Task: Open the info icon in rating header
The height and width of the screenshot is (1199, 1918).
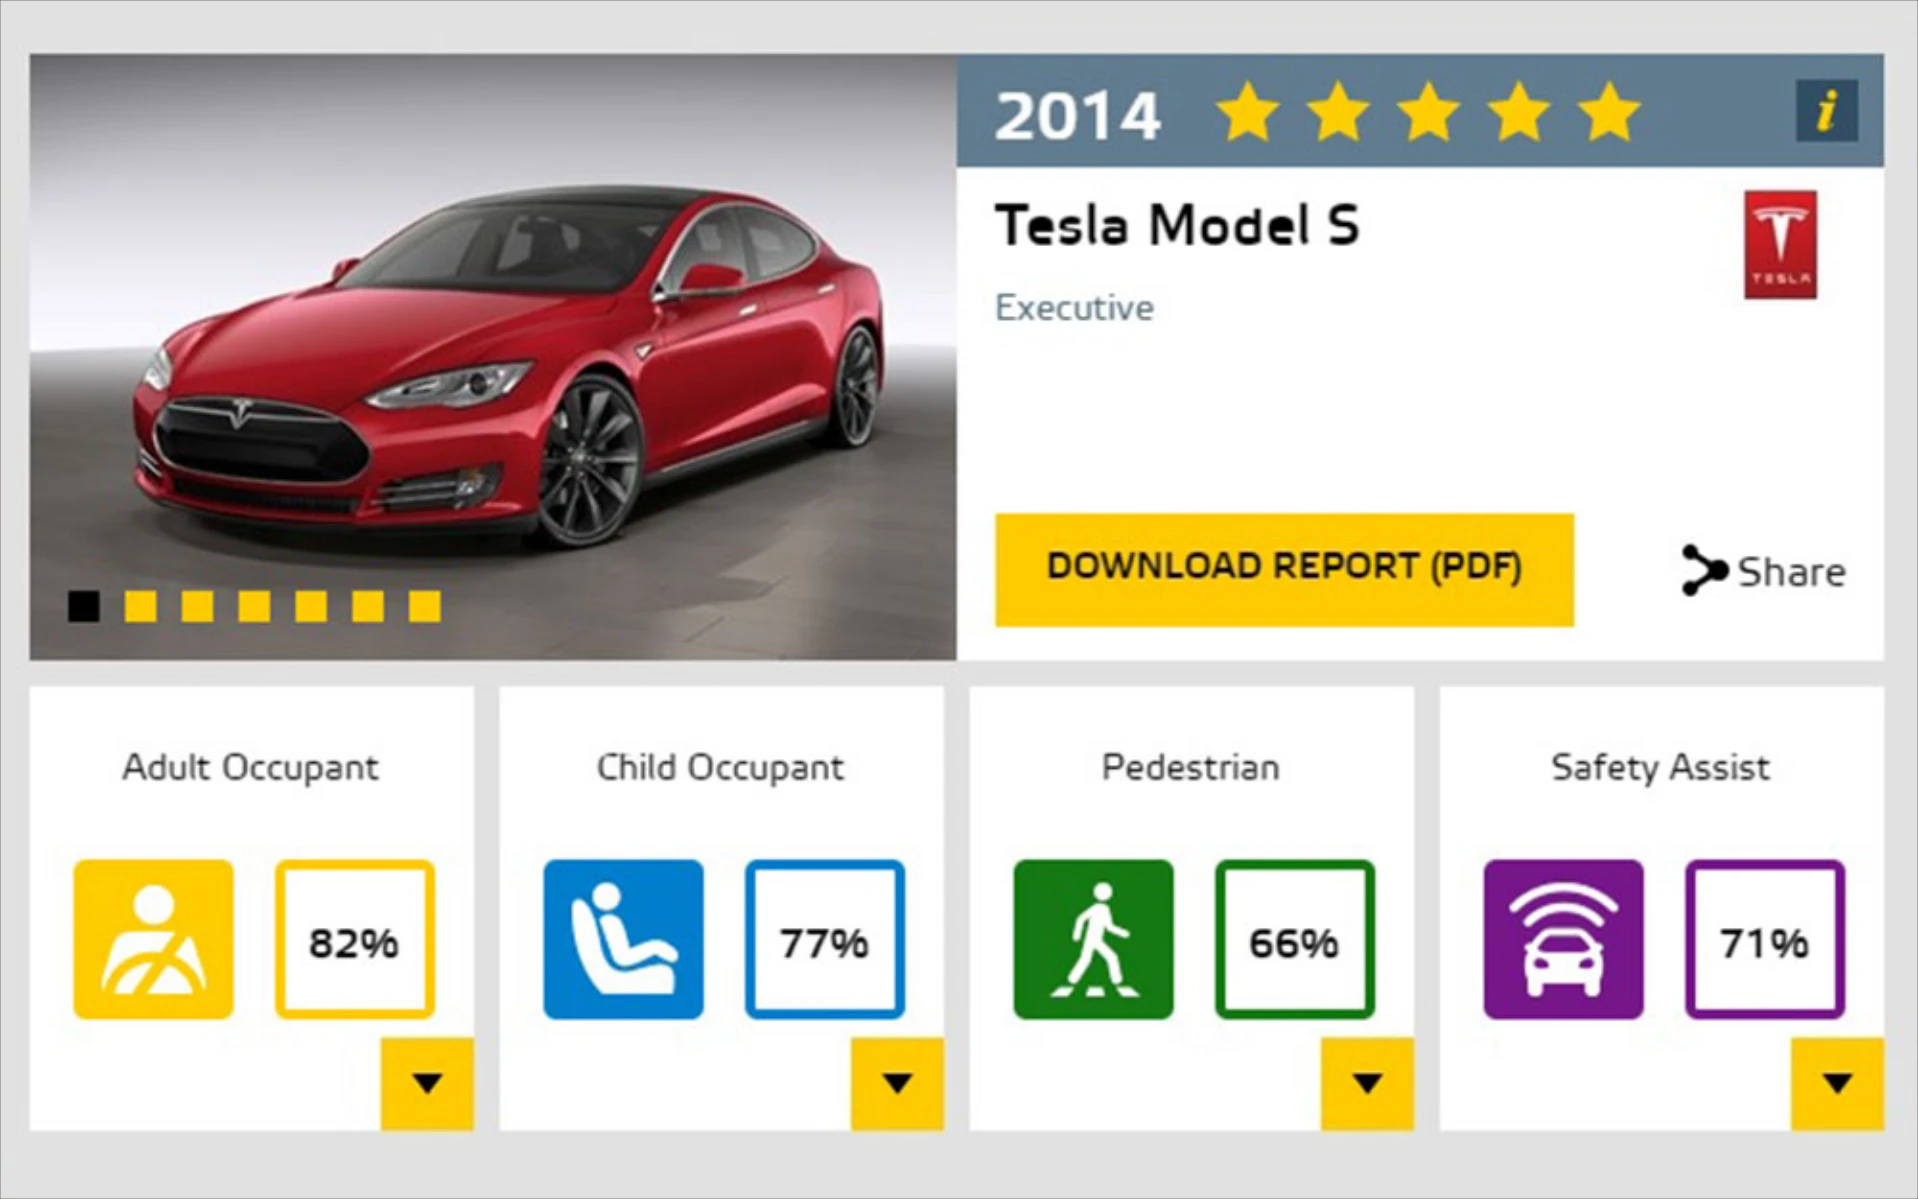Action: pyautogui.click(x=1826, y=111)
